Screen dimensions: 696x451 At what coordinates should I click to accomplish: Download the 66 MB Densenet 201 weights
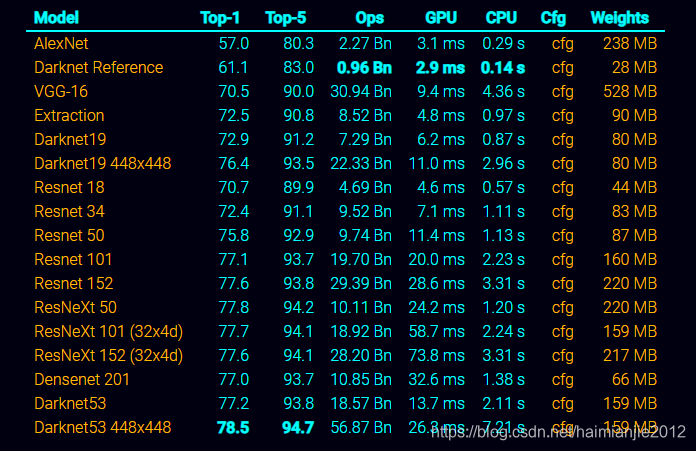click(x=634, y=379)
